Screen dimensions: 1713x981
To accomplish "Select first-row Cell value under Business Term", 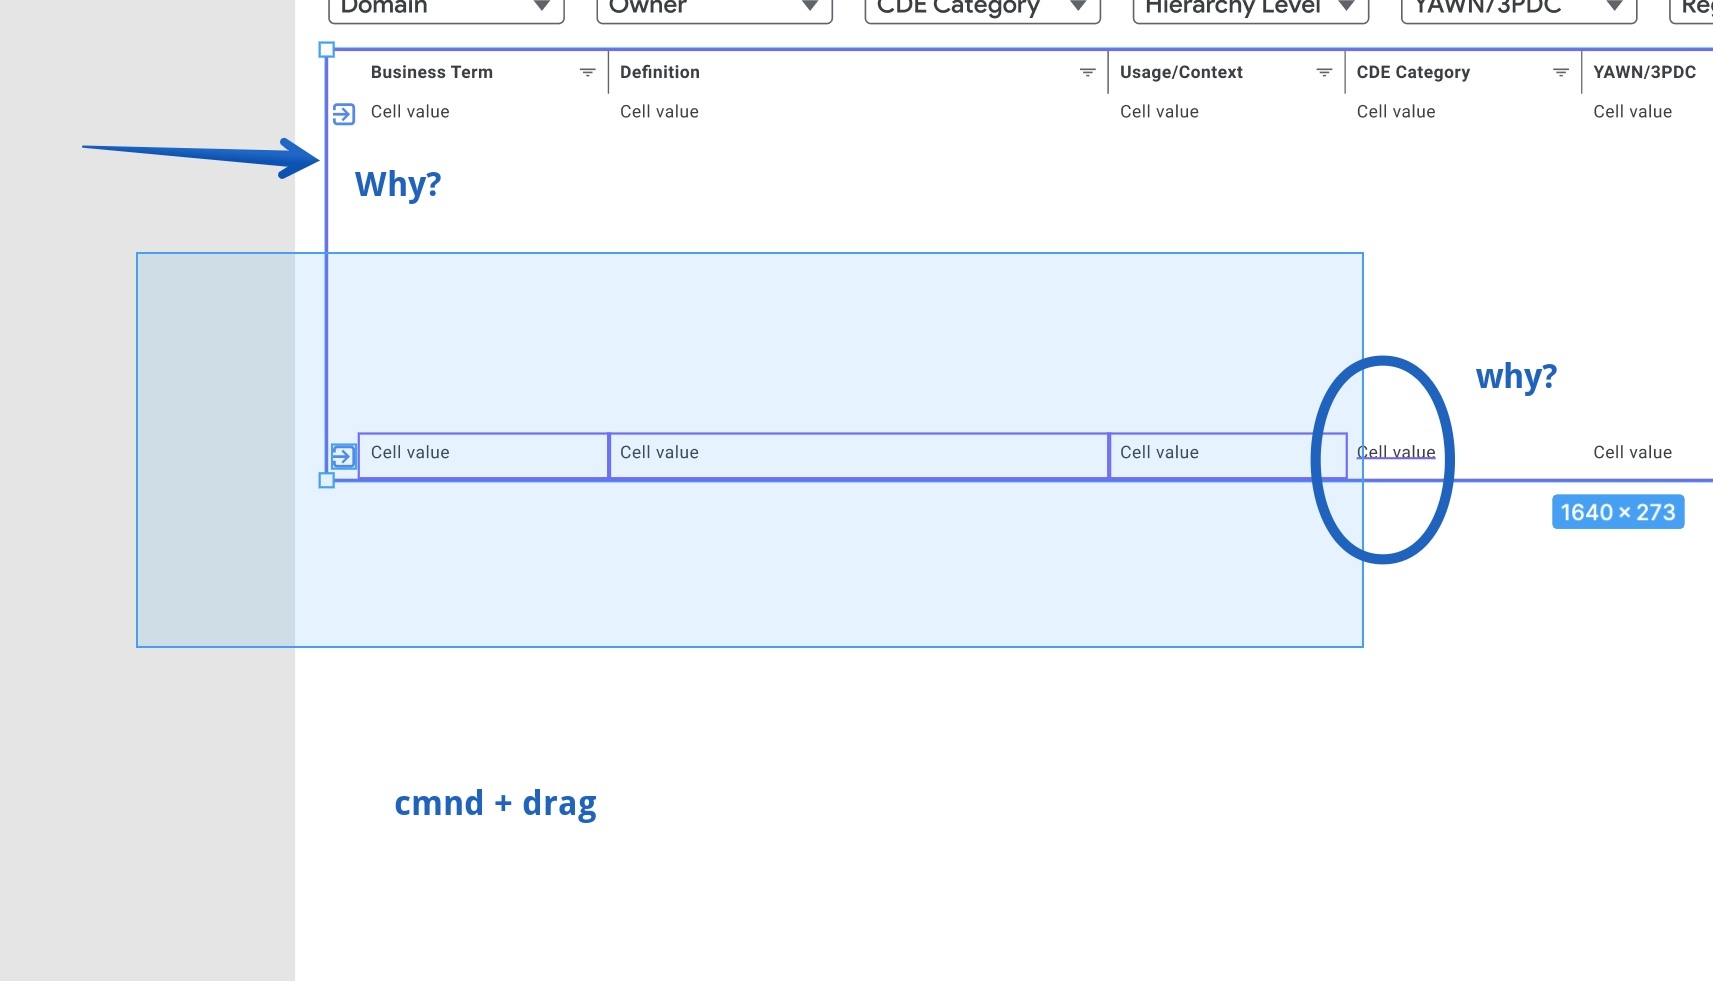I will pyautogui.click(x=410, y=112).
